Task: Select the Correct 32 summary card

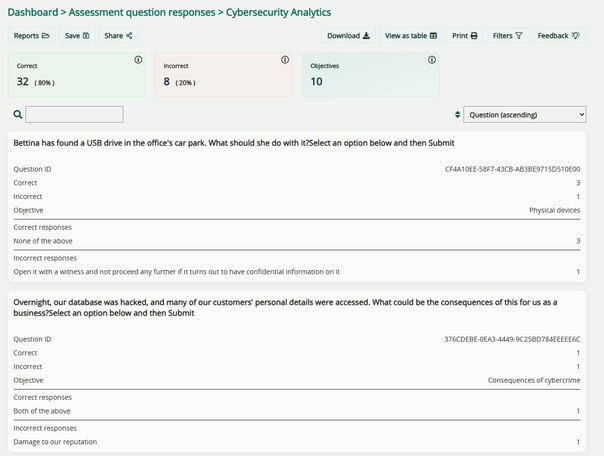Action: [x=77, y=75]
